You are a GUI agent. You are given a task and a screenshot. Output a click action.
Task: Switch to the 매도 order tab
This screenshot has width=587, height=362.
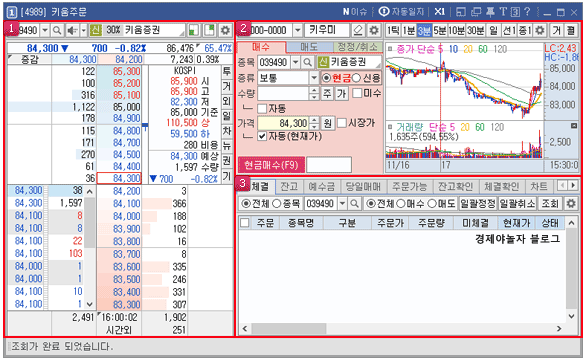tap(310, 47)
